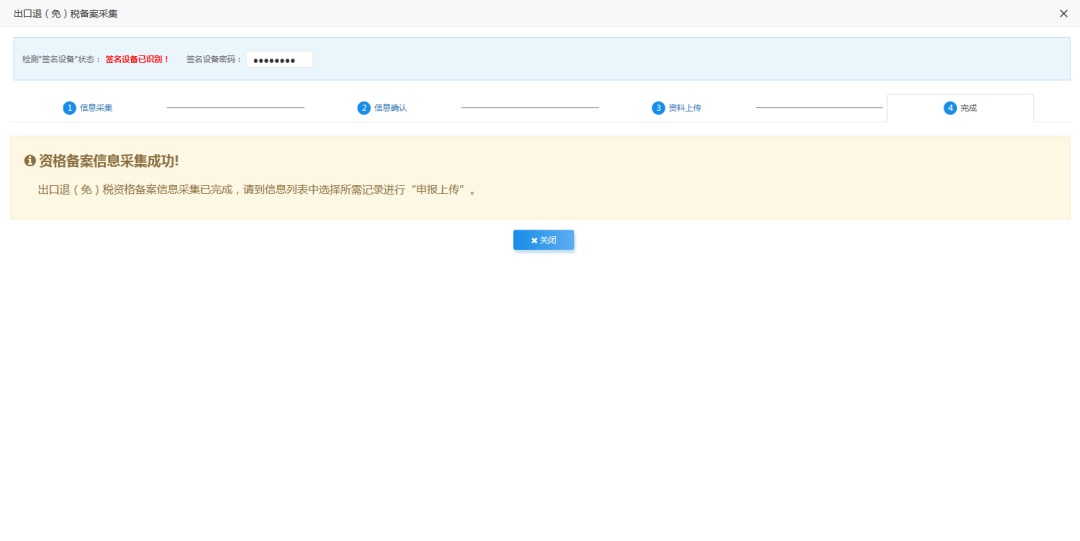Click the 签名设备密码 field label
This screenshot has width=1080, height=541.
click(x=213, y=60)
